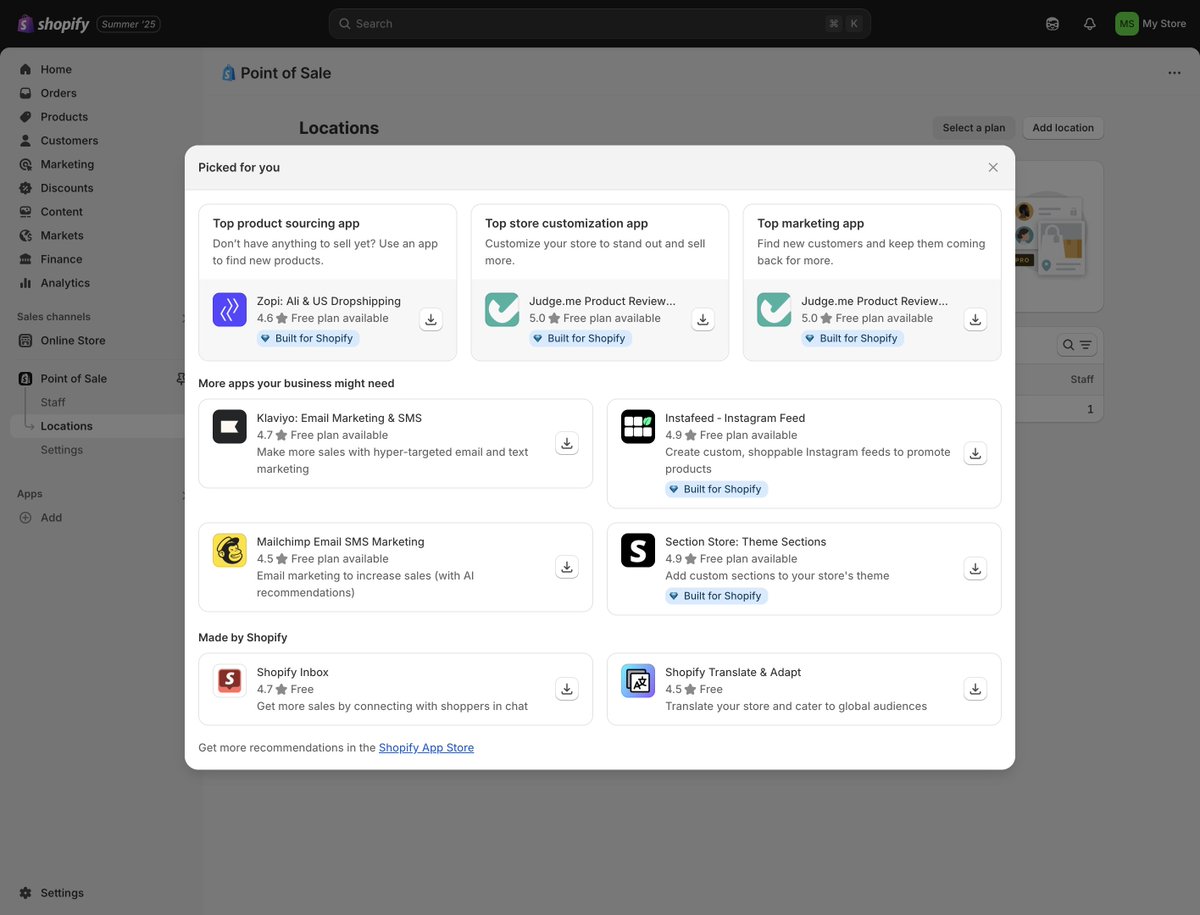The height and width of the screenshot is (915, 1200).
Task: Install Mailchimp Email SMS Marketing
Action: coord(567,567)
